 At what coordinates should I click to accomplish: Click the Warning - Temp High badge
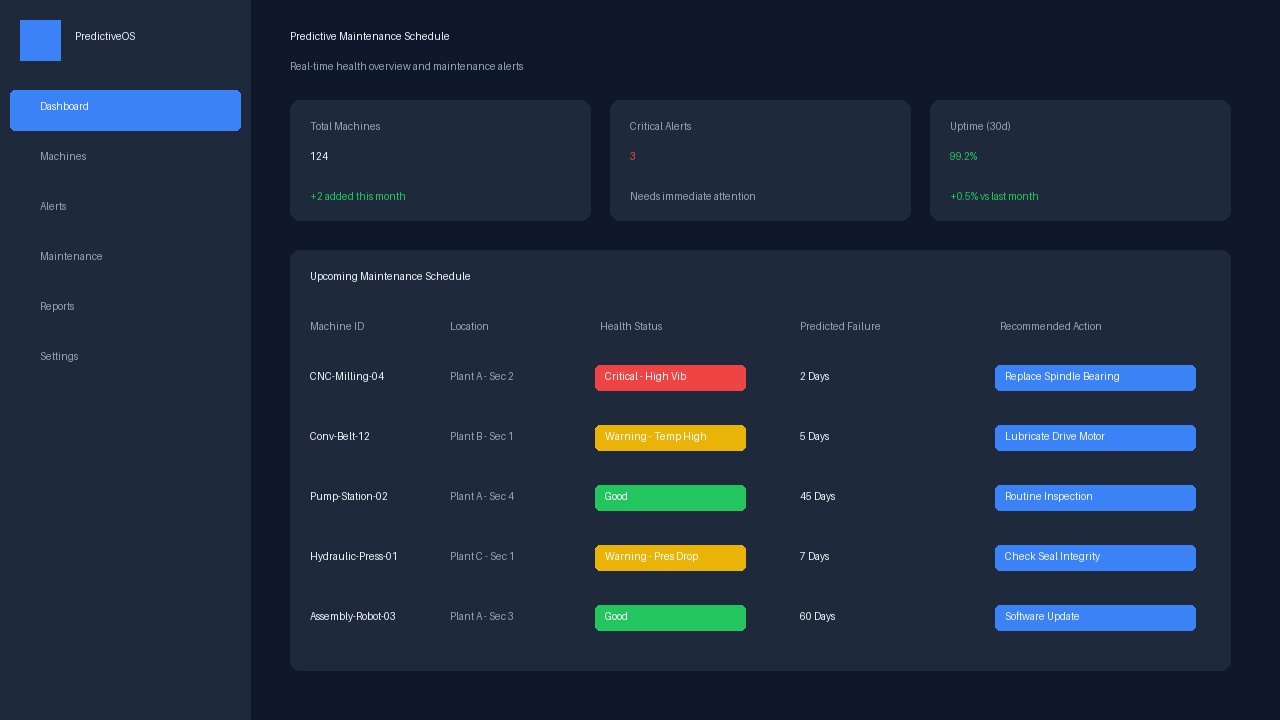(x=670, y=438)
